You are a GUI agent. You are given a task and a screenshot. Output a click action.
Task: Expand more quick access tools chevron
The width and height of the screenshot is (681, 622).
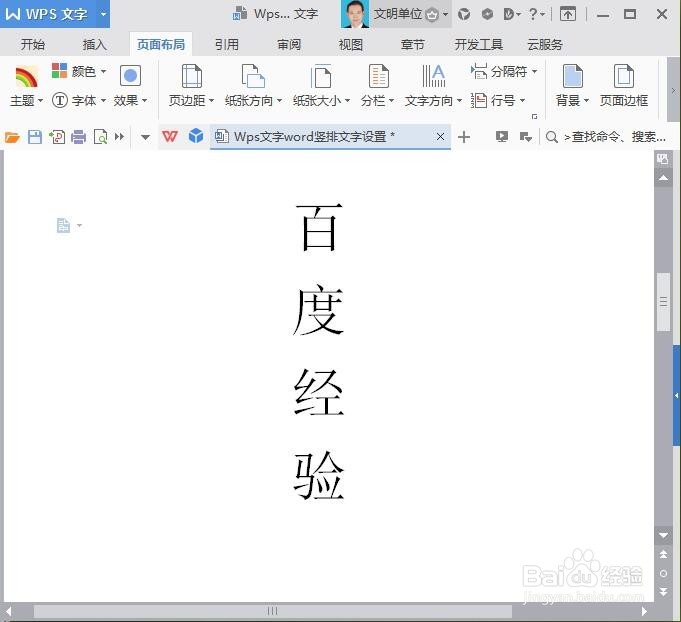click(x=119, y=137)
